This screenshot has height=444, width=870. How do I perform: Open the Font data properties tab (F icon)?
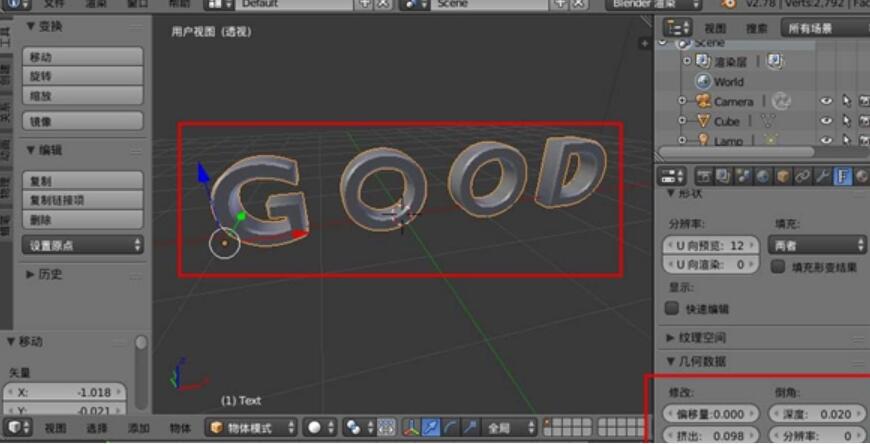click(843, 177)
